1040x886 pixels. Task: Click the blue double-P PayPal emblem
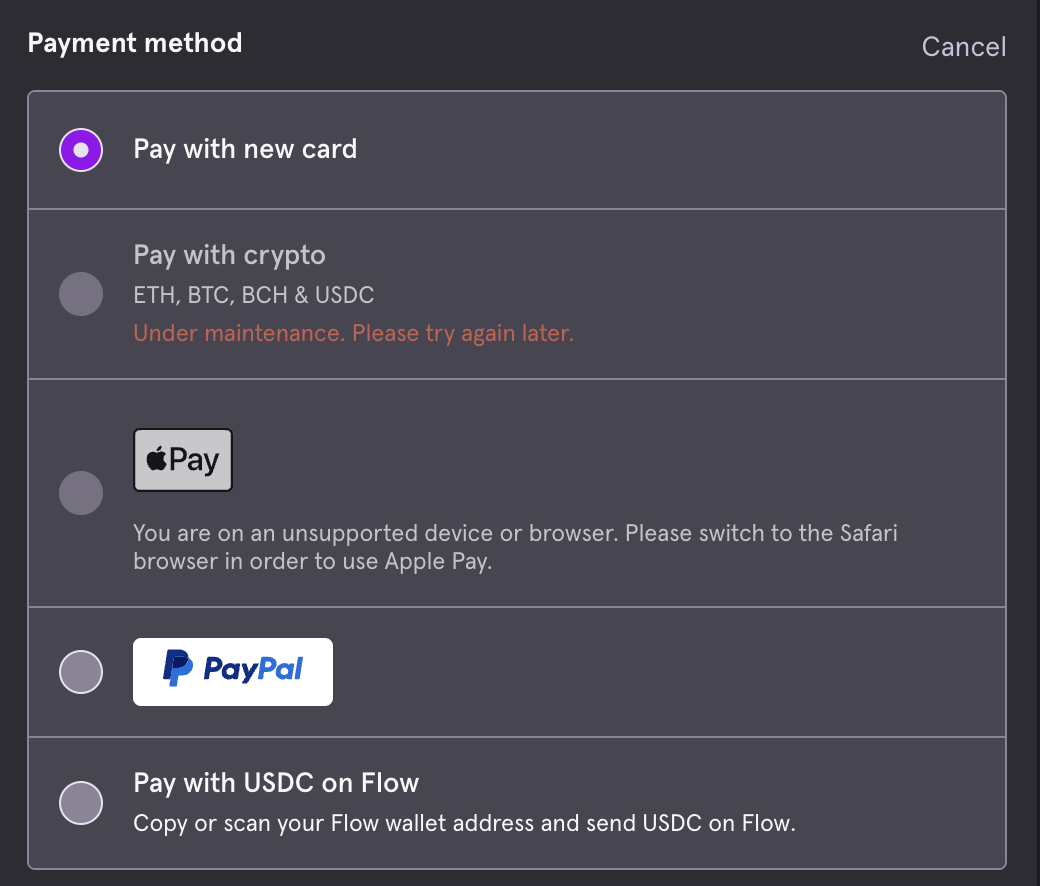coord(178,668)
